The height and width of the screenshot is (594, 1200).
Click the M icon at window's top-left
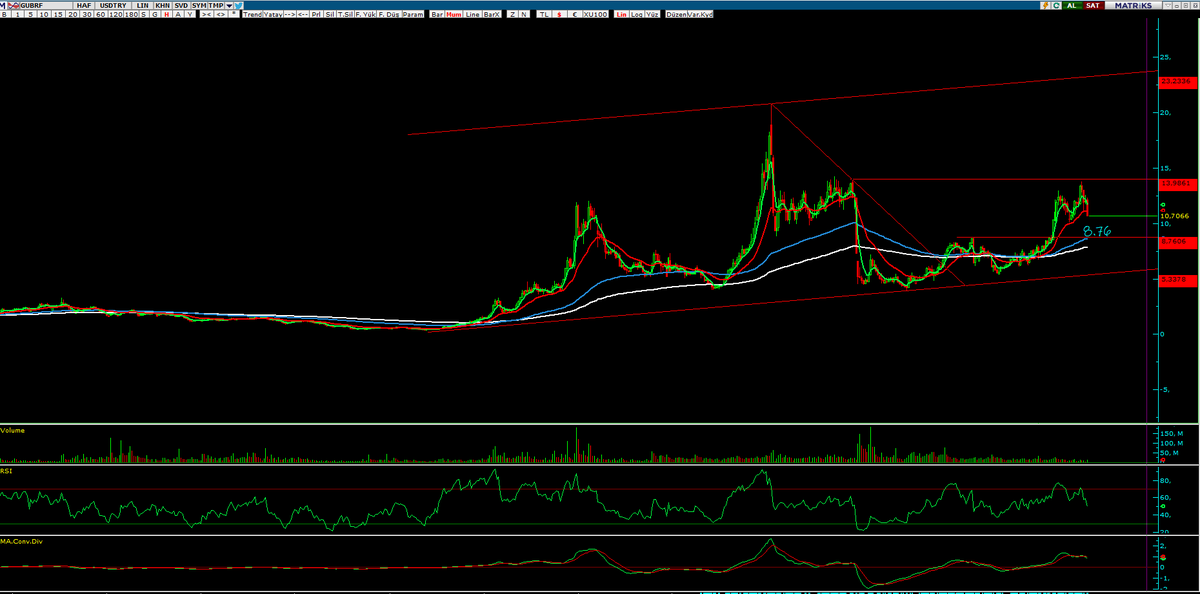[3, 6]
